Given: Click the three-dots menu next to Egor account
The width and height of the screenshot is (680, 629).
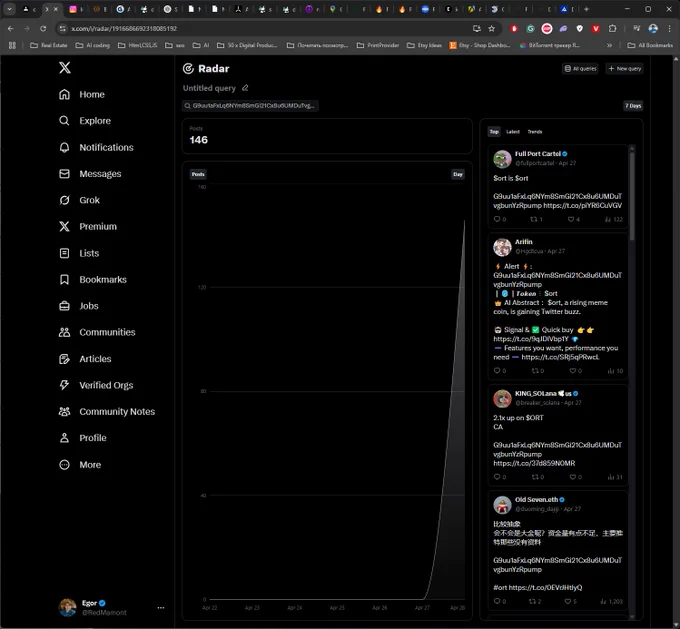Looking at the screenshot, I should click(161, 608).
